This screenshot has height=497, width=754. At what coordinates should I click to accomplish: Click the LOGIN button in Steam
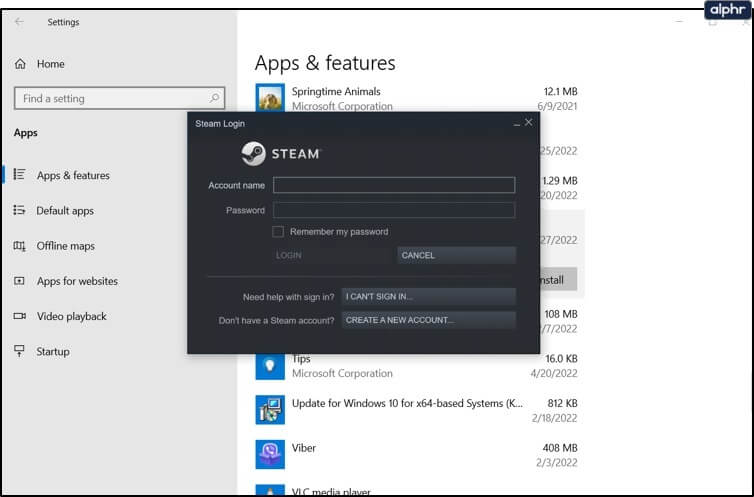coord(332,255)
